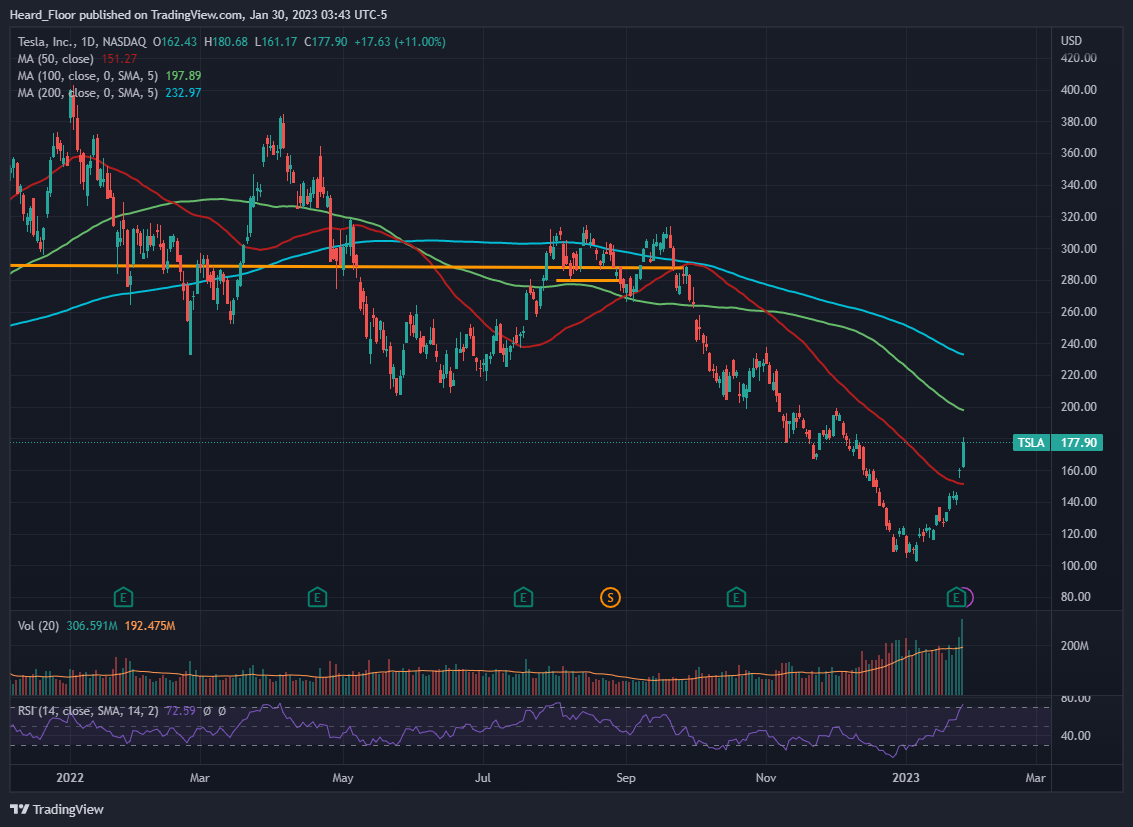This screenshot has width=1133, height=827.
Task: Click the USD currency label
Action: (1071, 40)
